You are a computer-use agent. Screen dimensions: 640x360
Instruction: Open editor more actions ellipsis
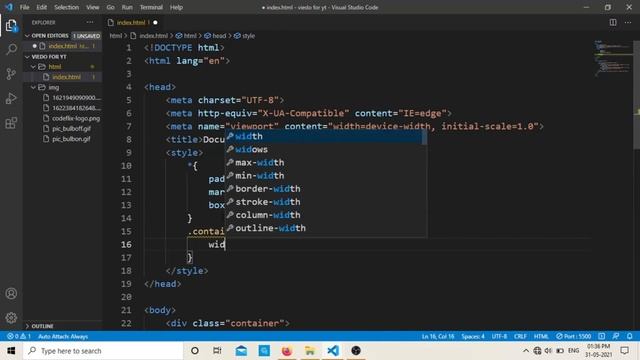click(628, 22)
